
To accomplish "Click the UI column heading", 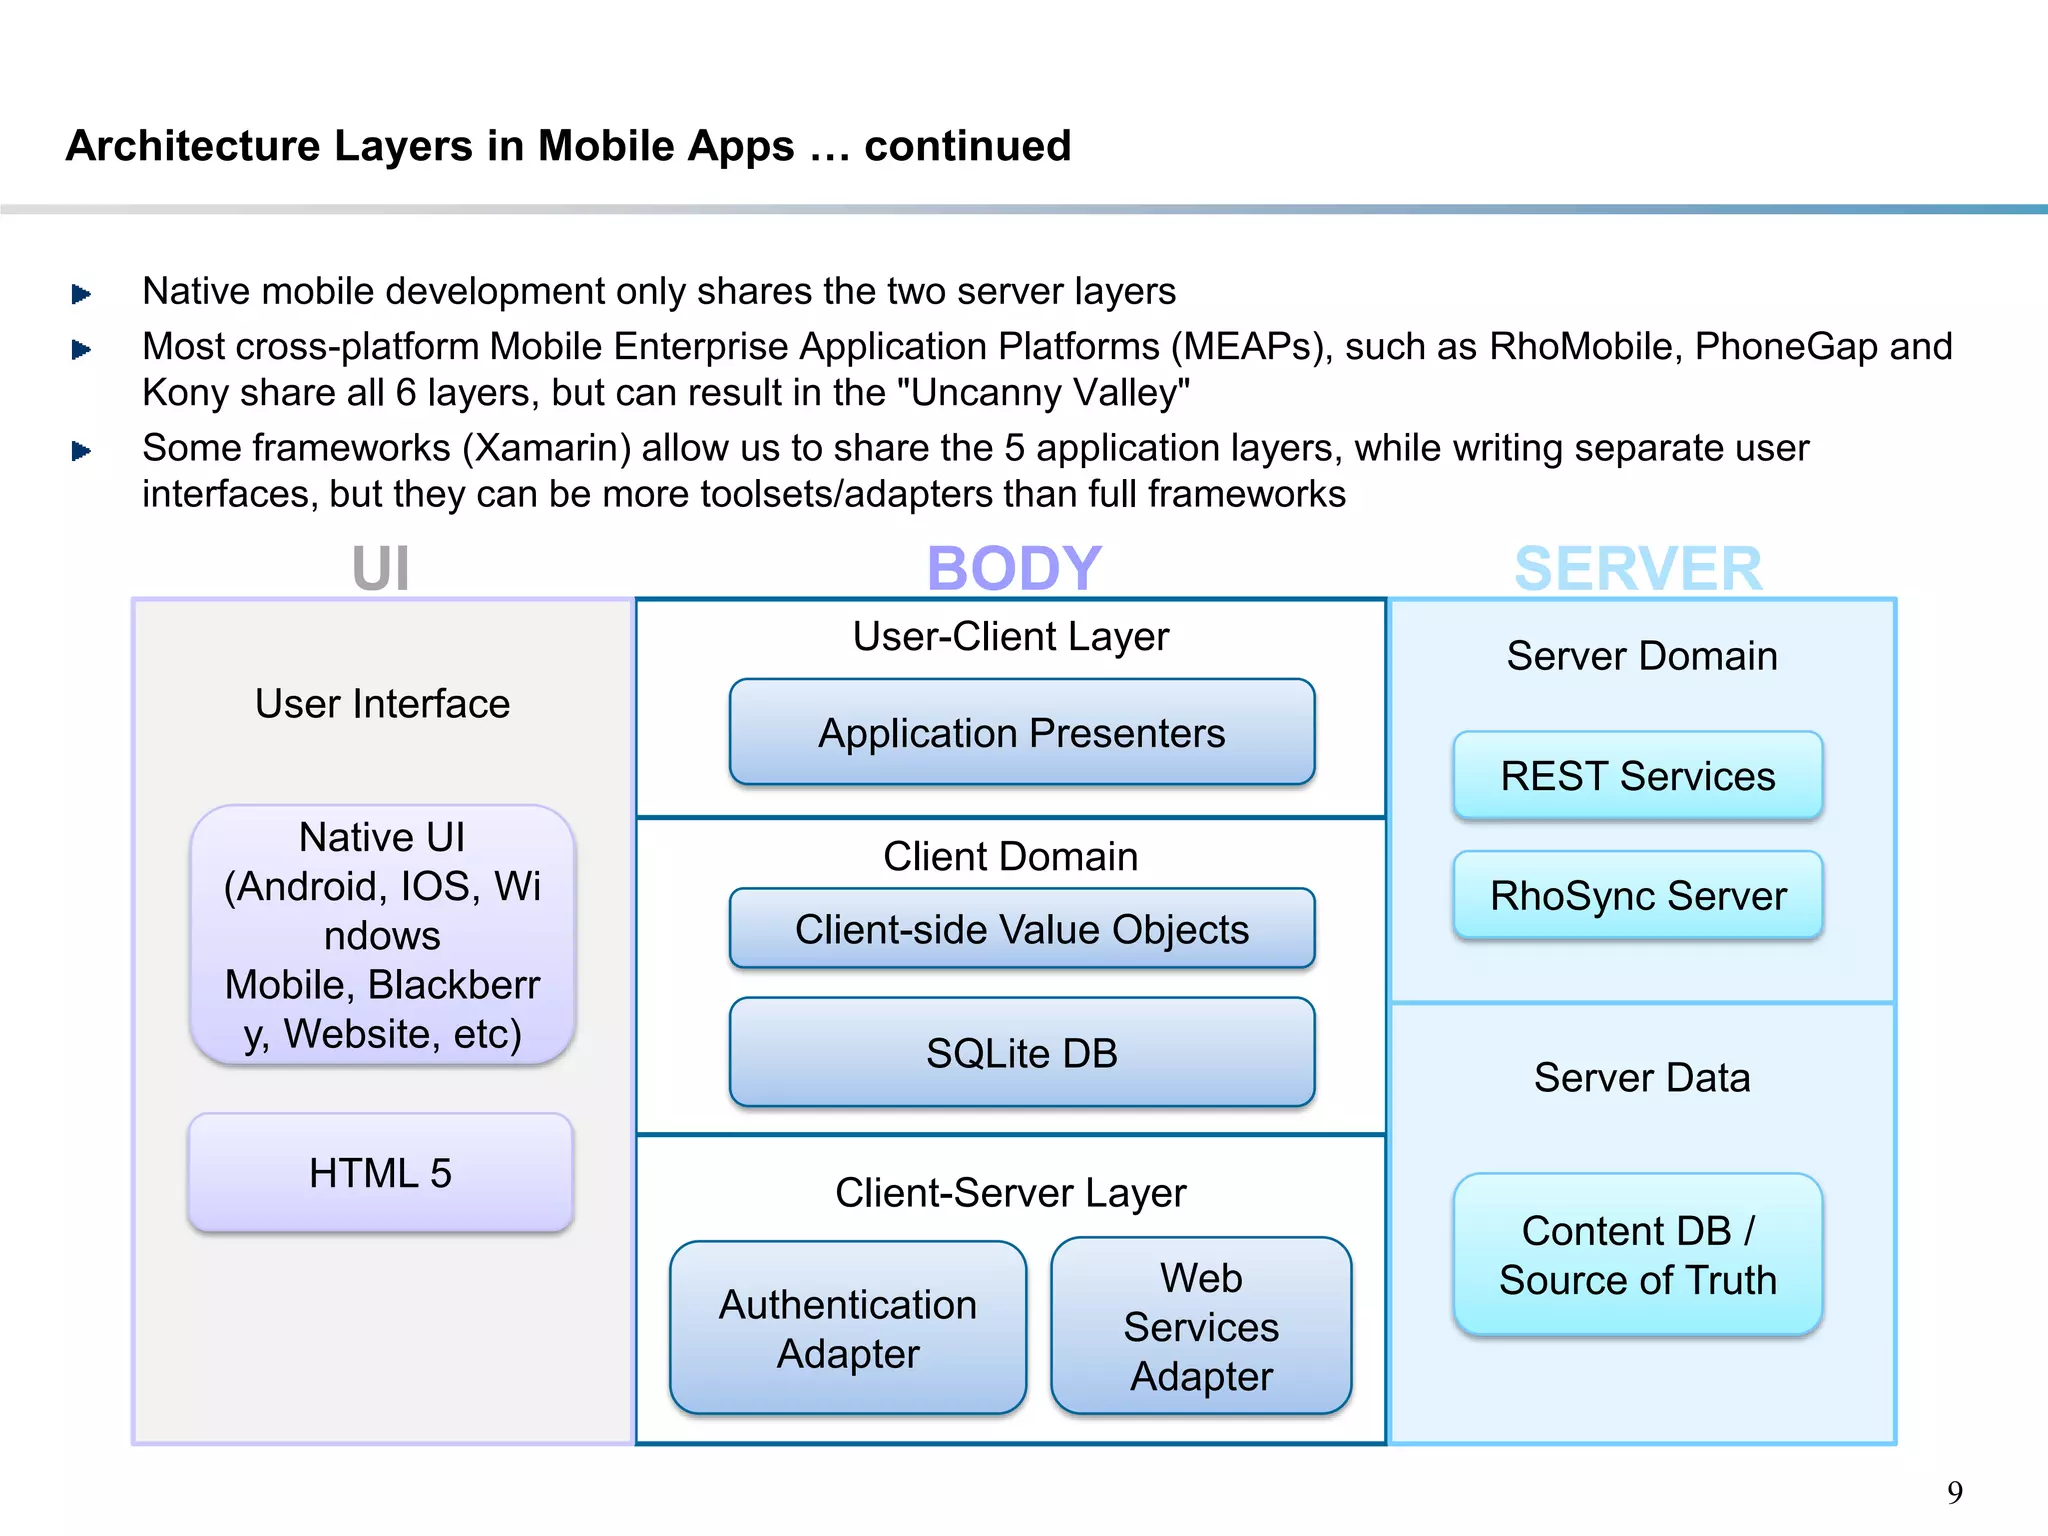I will [381, 568].
